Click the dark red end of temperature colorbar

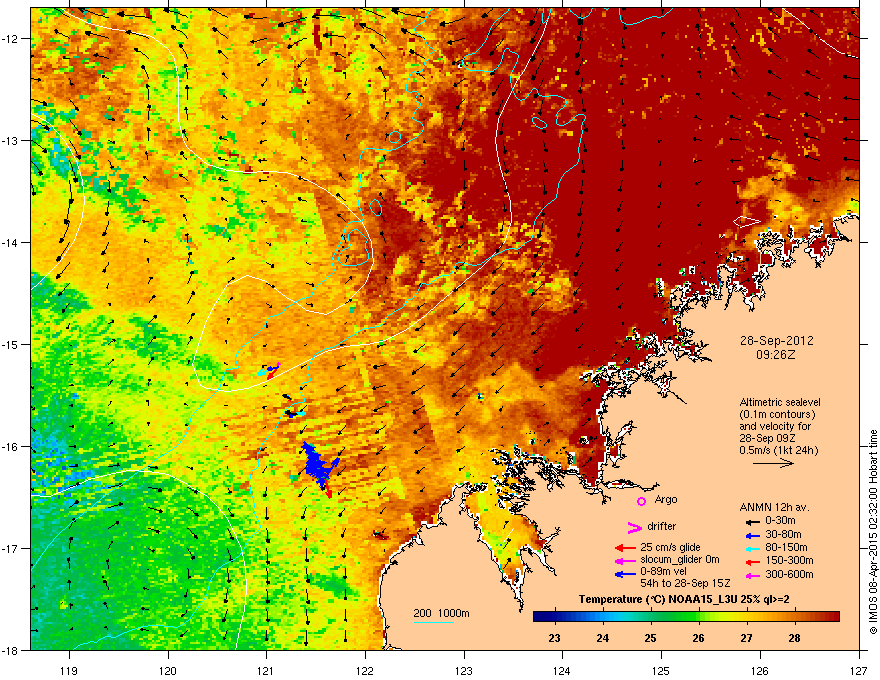[x=831, y=616]
